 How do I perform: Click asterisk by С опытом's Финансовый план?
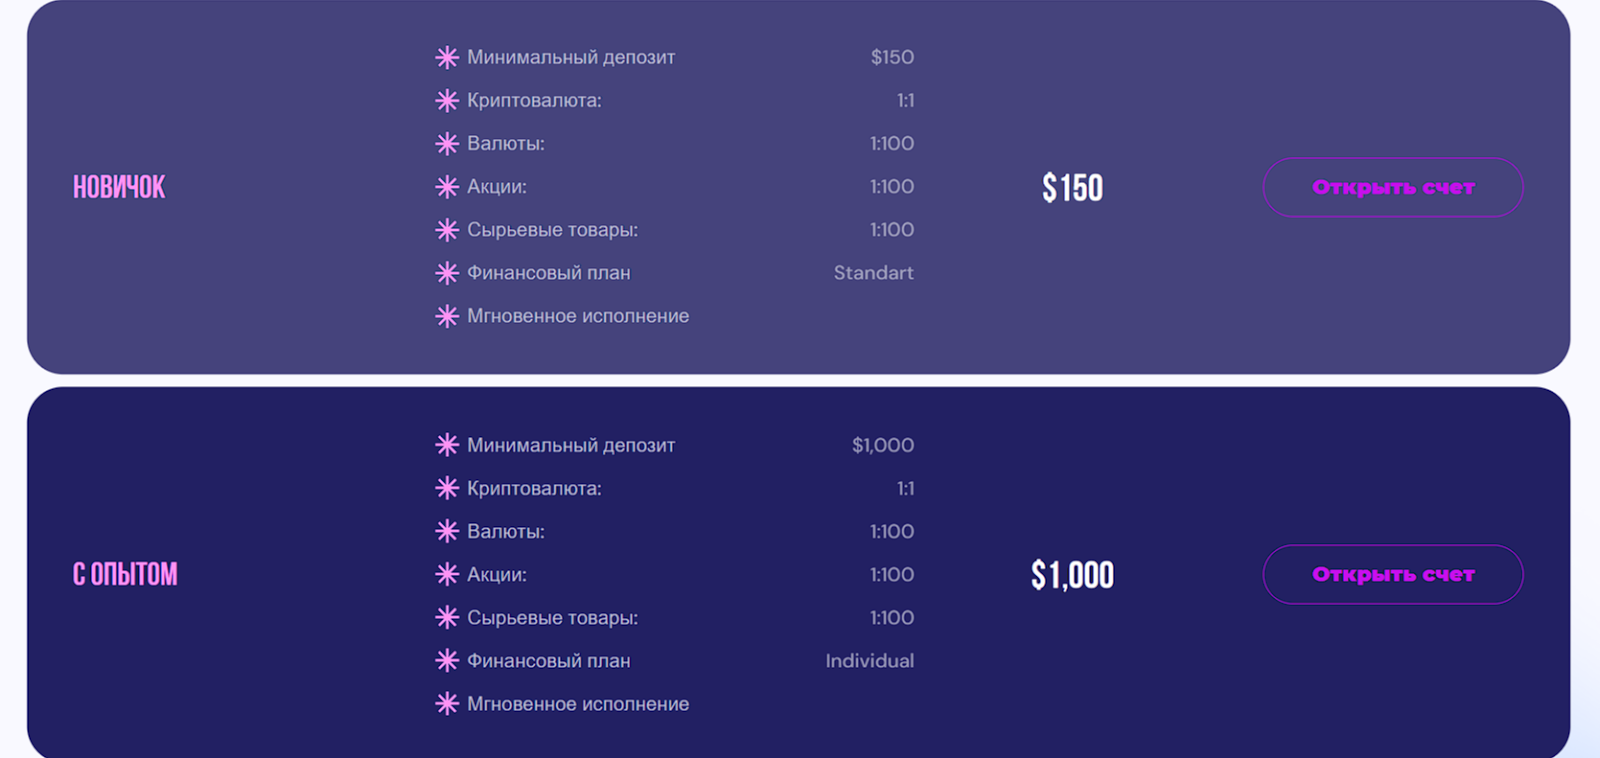(x=447, y=661)
